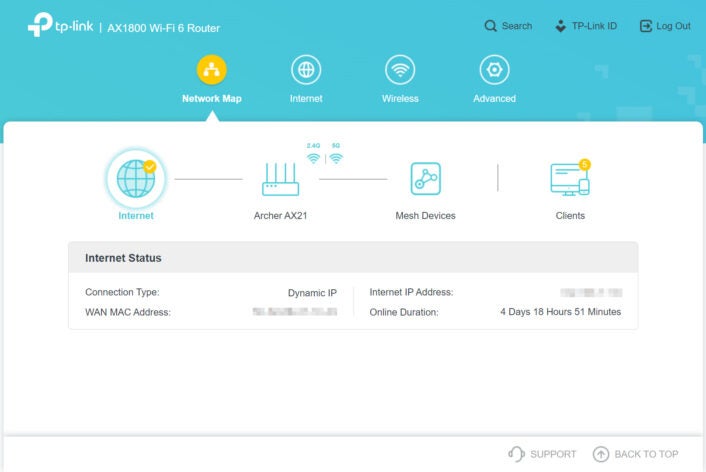Switch to the Network Map tab label

[212, 99]
